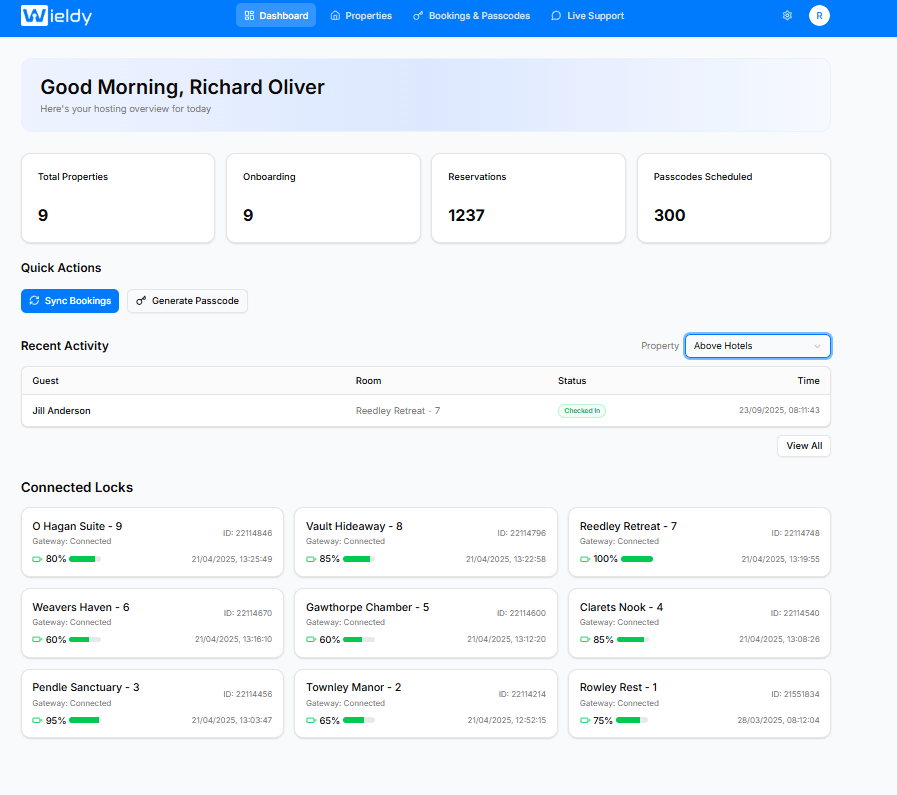Screen dimensions: 897x795
Task: Click the Generate Passcode button
Action: point(187,301)
